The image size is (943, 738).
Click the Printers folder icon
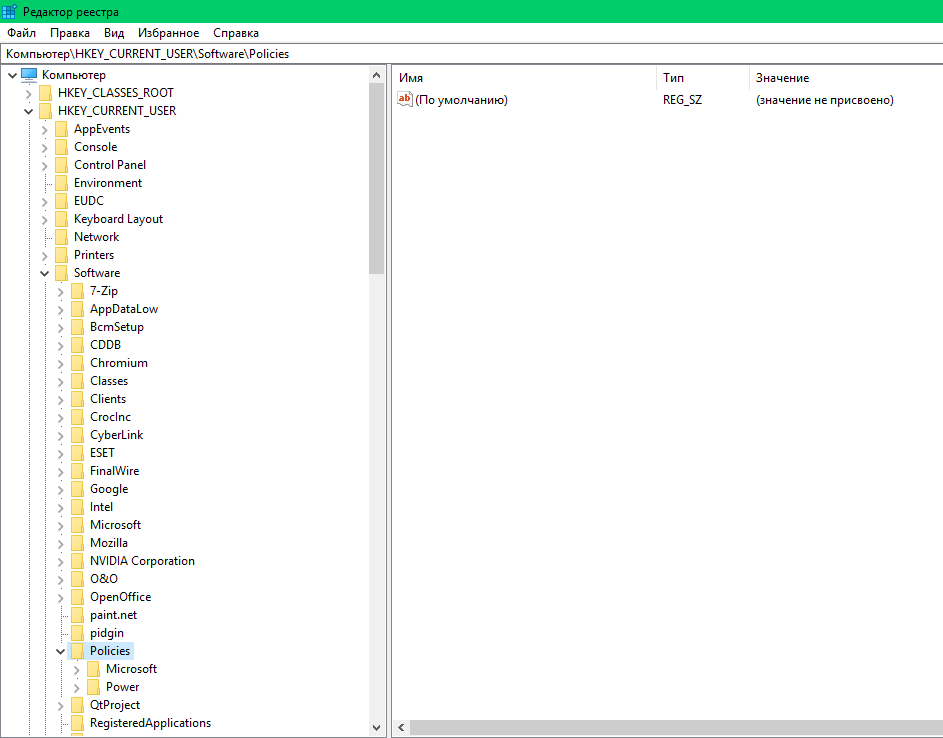point(61,255)
